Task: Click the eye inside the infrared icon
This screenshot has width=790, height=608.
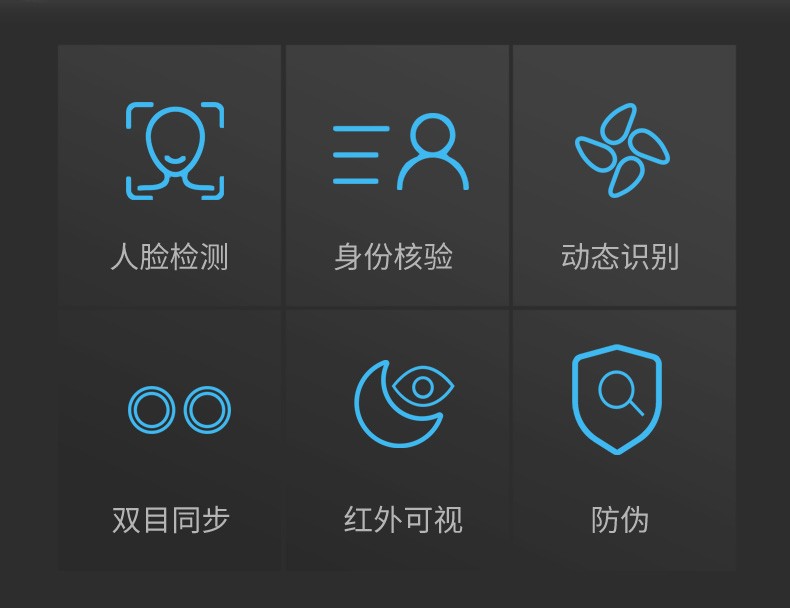Action: click(x=423, y=387)
